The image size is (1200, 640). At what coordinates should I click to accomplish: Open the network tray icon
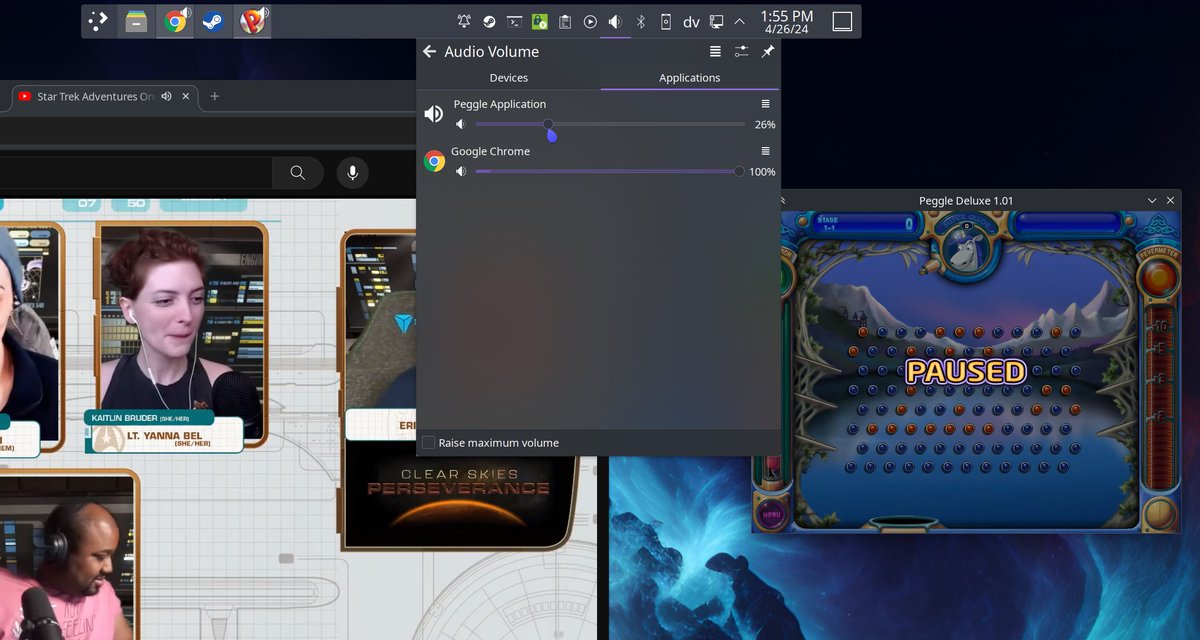[x=716, y=21]
